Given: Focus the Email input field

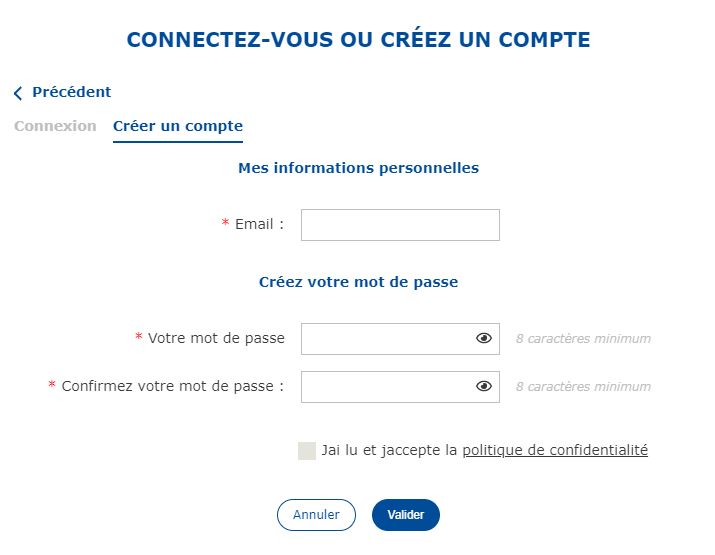Looking at the screenshot, I should [x=400, y=225].
